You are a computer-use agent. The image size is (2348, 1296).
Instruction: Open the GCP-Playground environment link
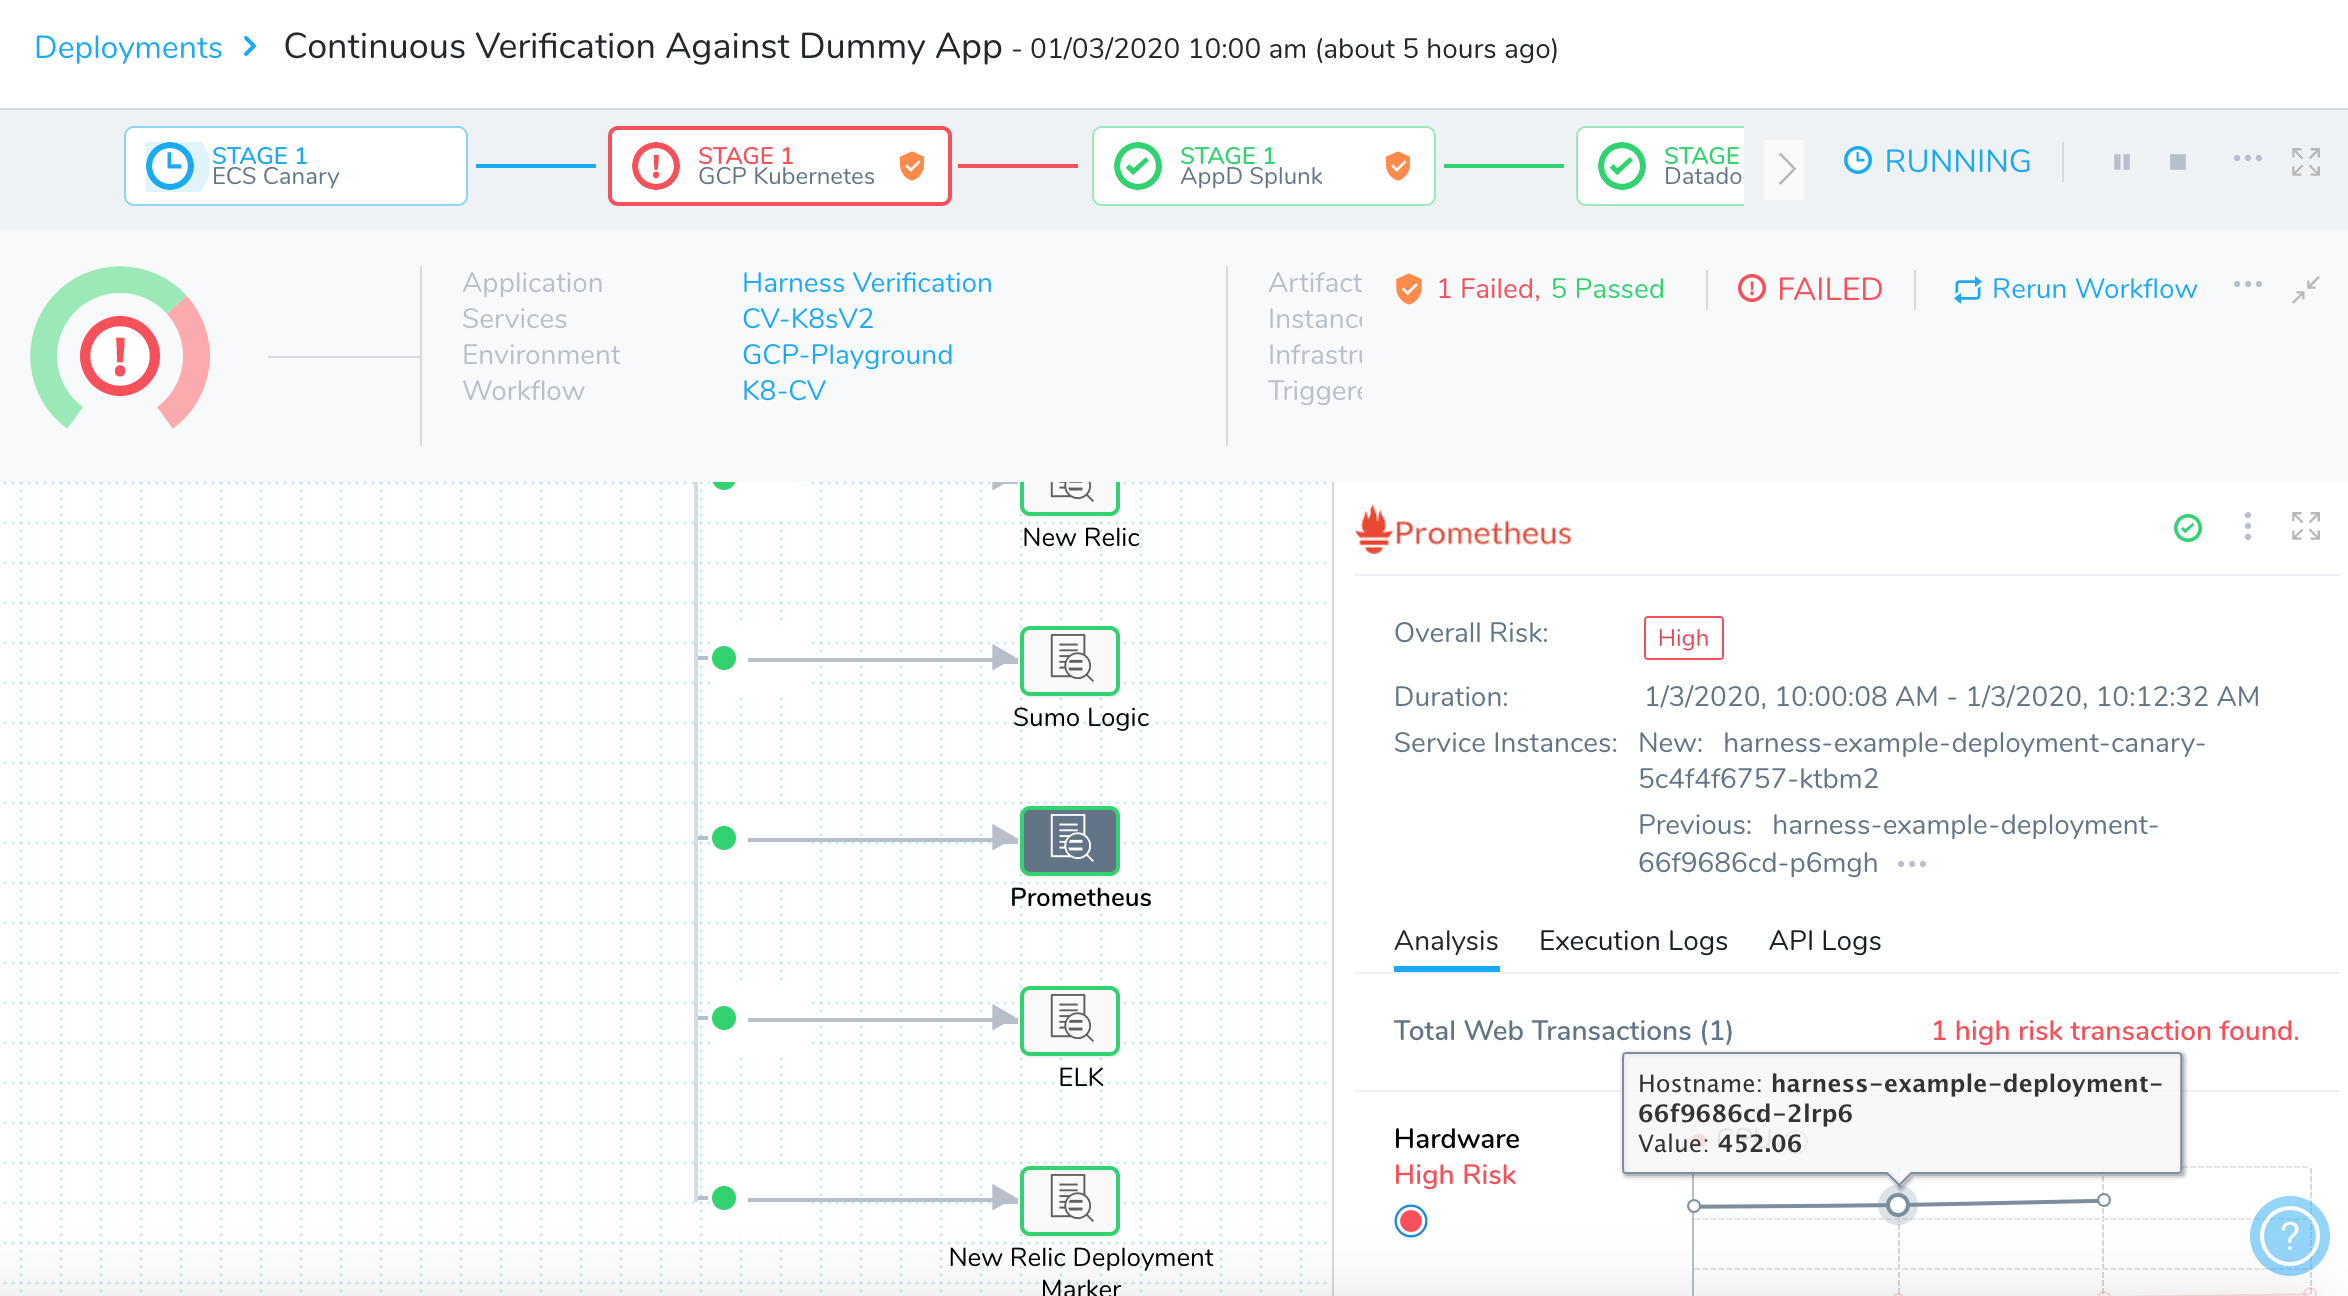[847, 355]
